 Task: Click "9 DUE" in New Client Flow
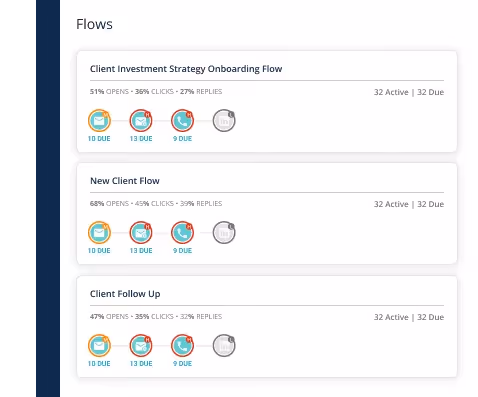click(182, 251)
